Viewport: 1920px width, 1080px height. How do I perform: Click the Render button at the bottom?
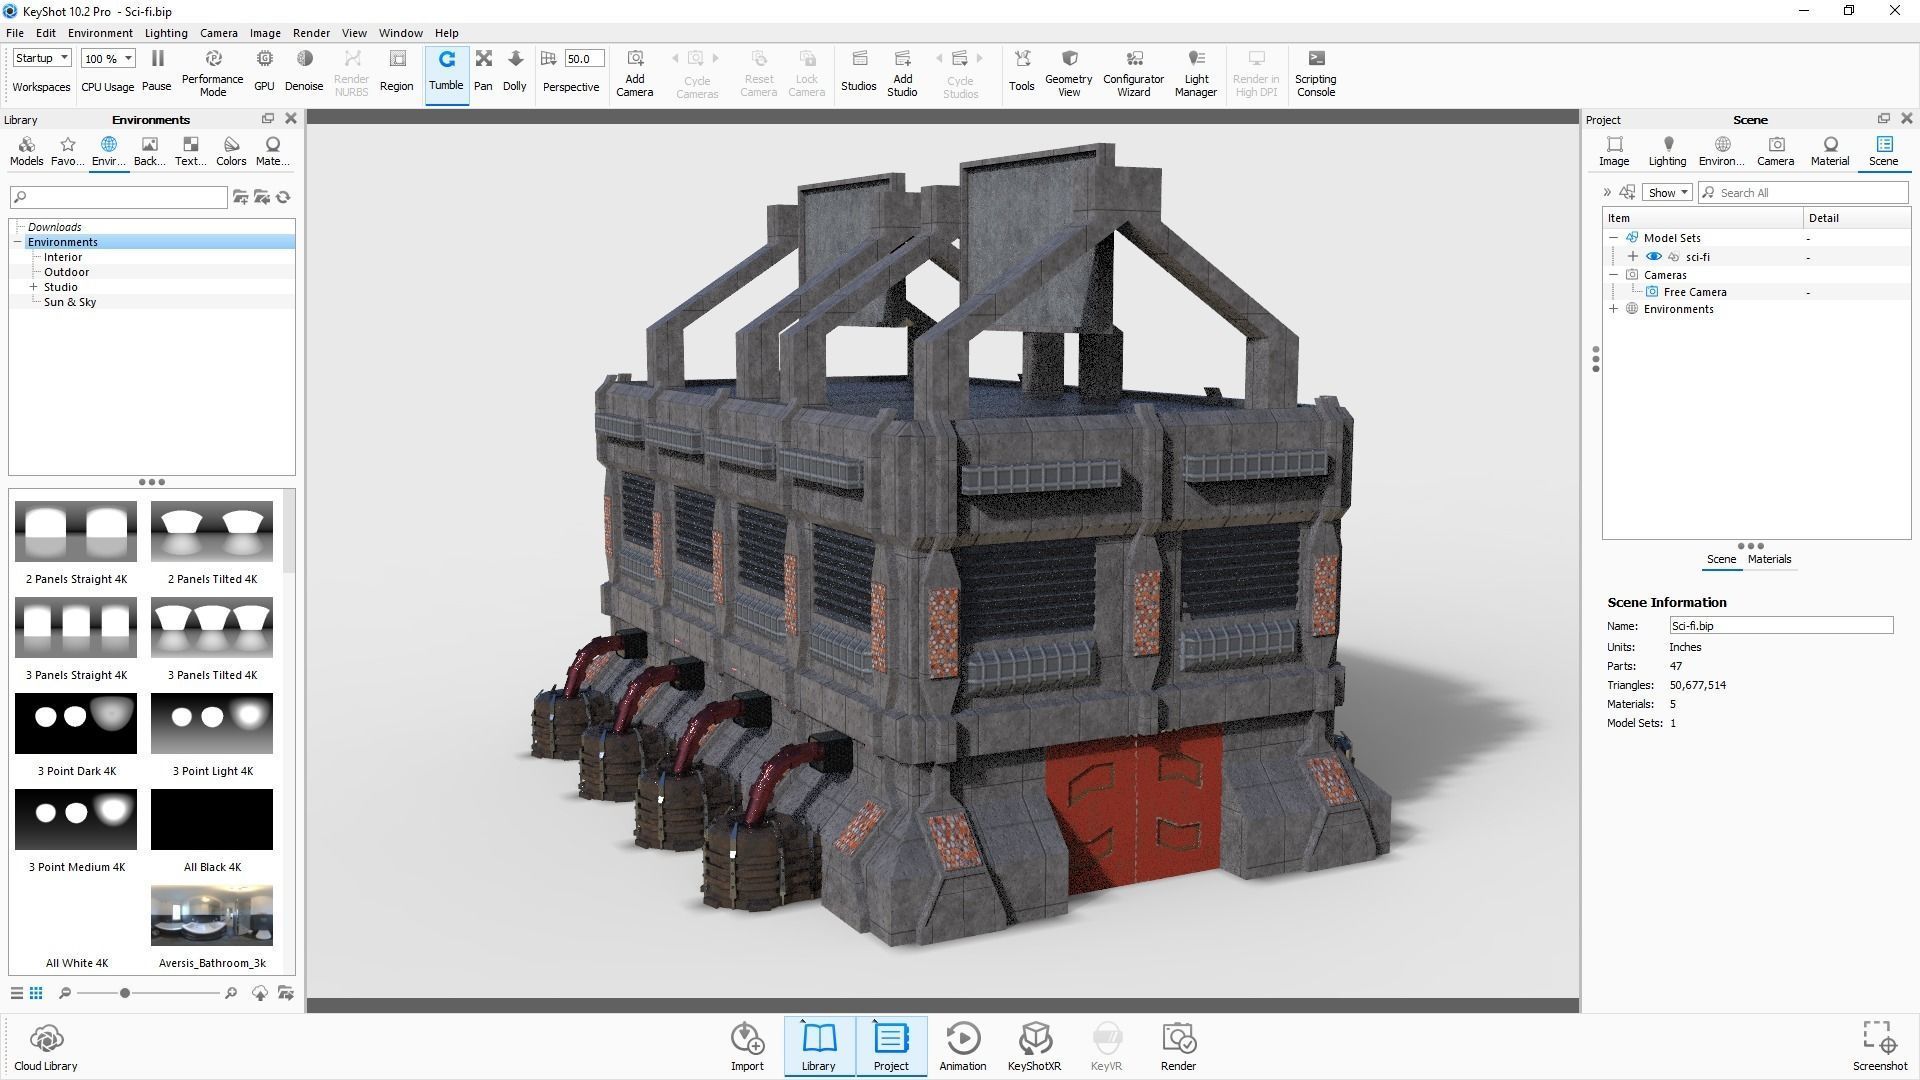point(1178,1045)
